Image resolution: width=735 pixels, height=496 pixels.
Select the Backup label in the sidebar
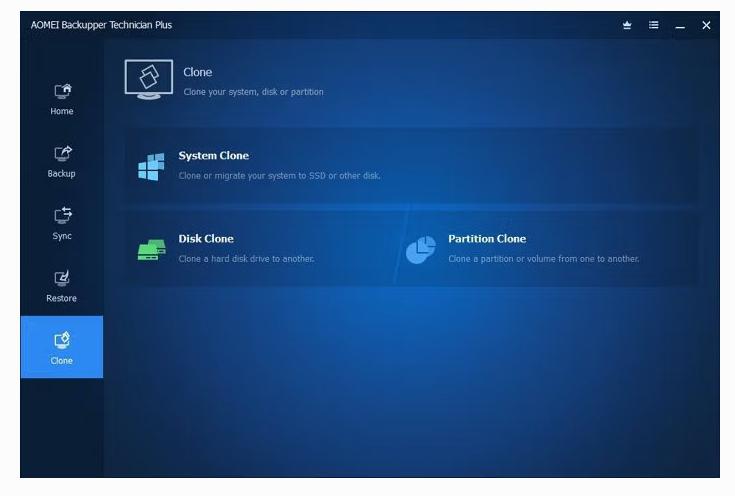62,174
